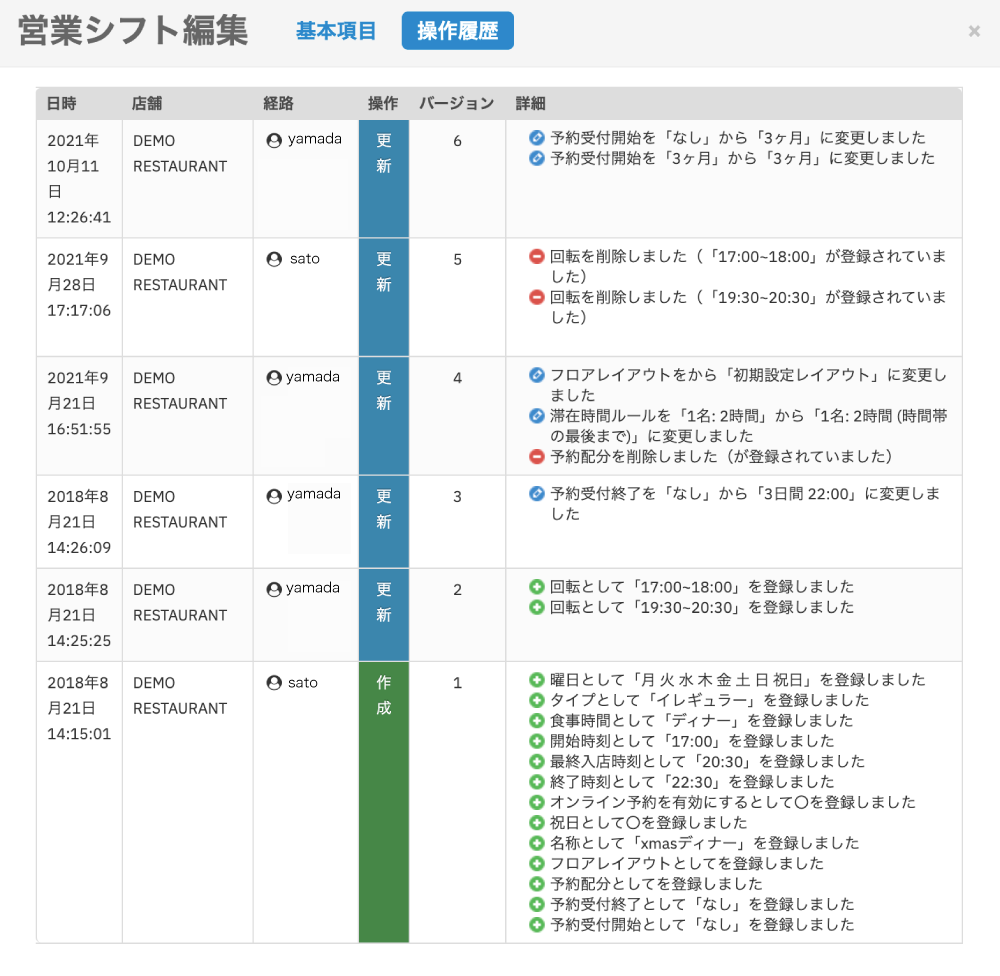Click the add icon beside 回転 17:00~18:00 registered

[537, 586]
